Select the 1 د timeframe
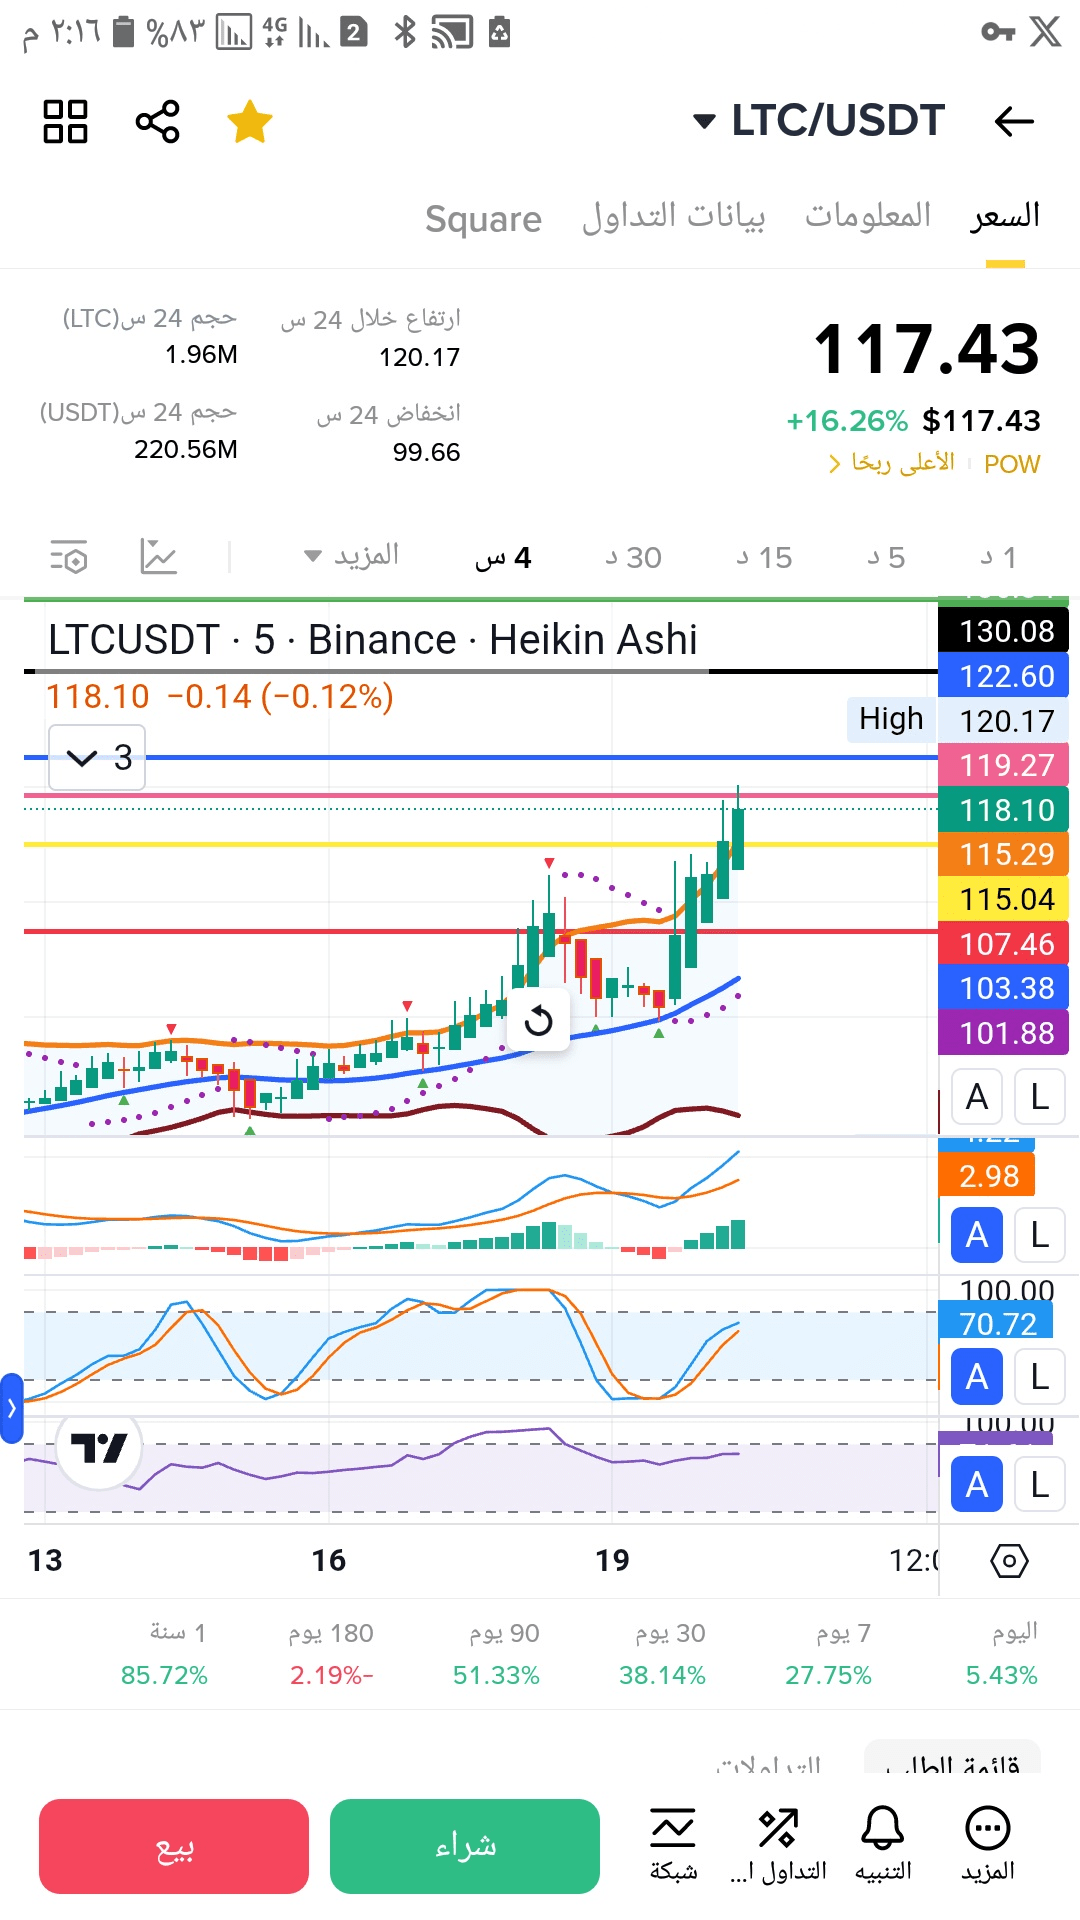The width and height of the screenshot is (1080, 1920). click(x=999, y=557)
